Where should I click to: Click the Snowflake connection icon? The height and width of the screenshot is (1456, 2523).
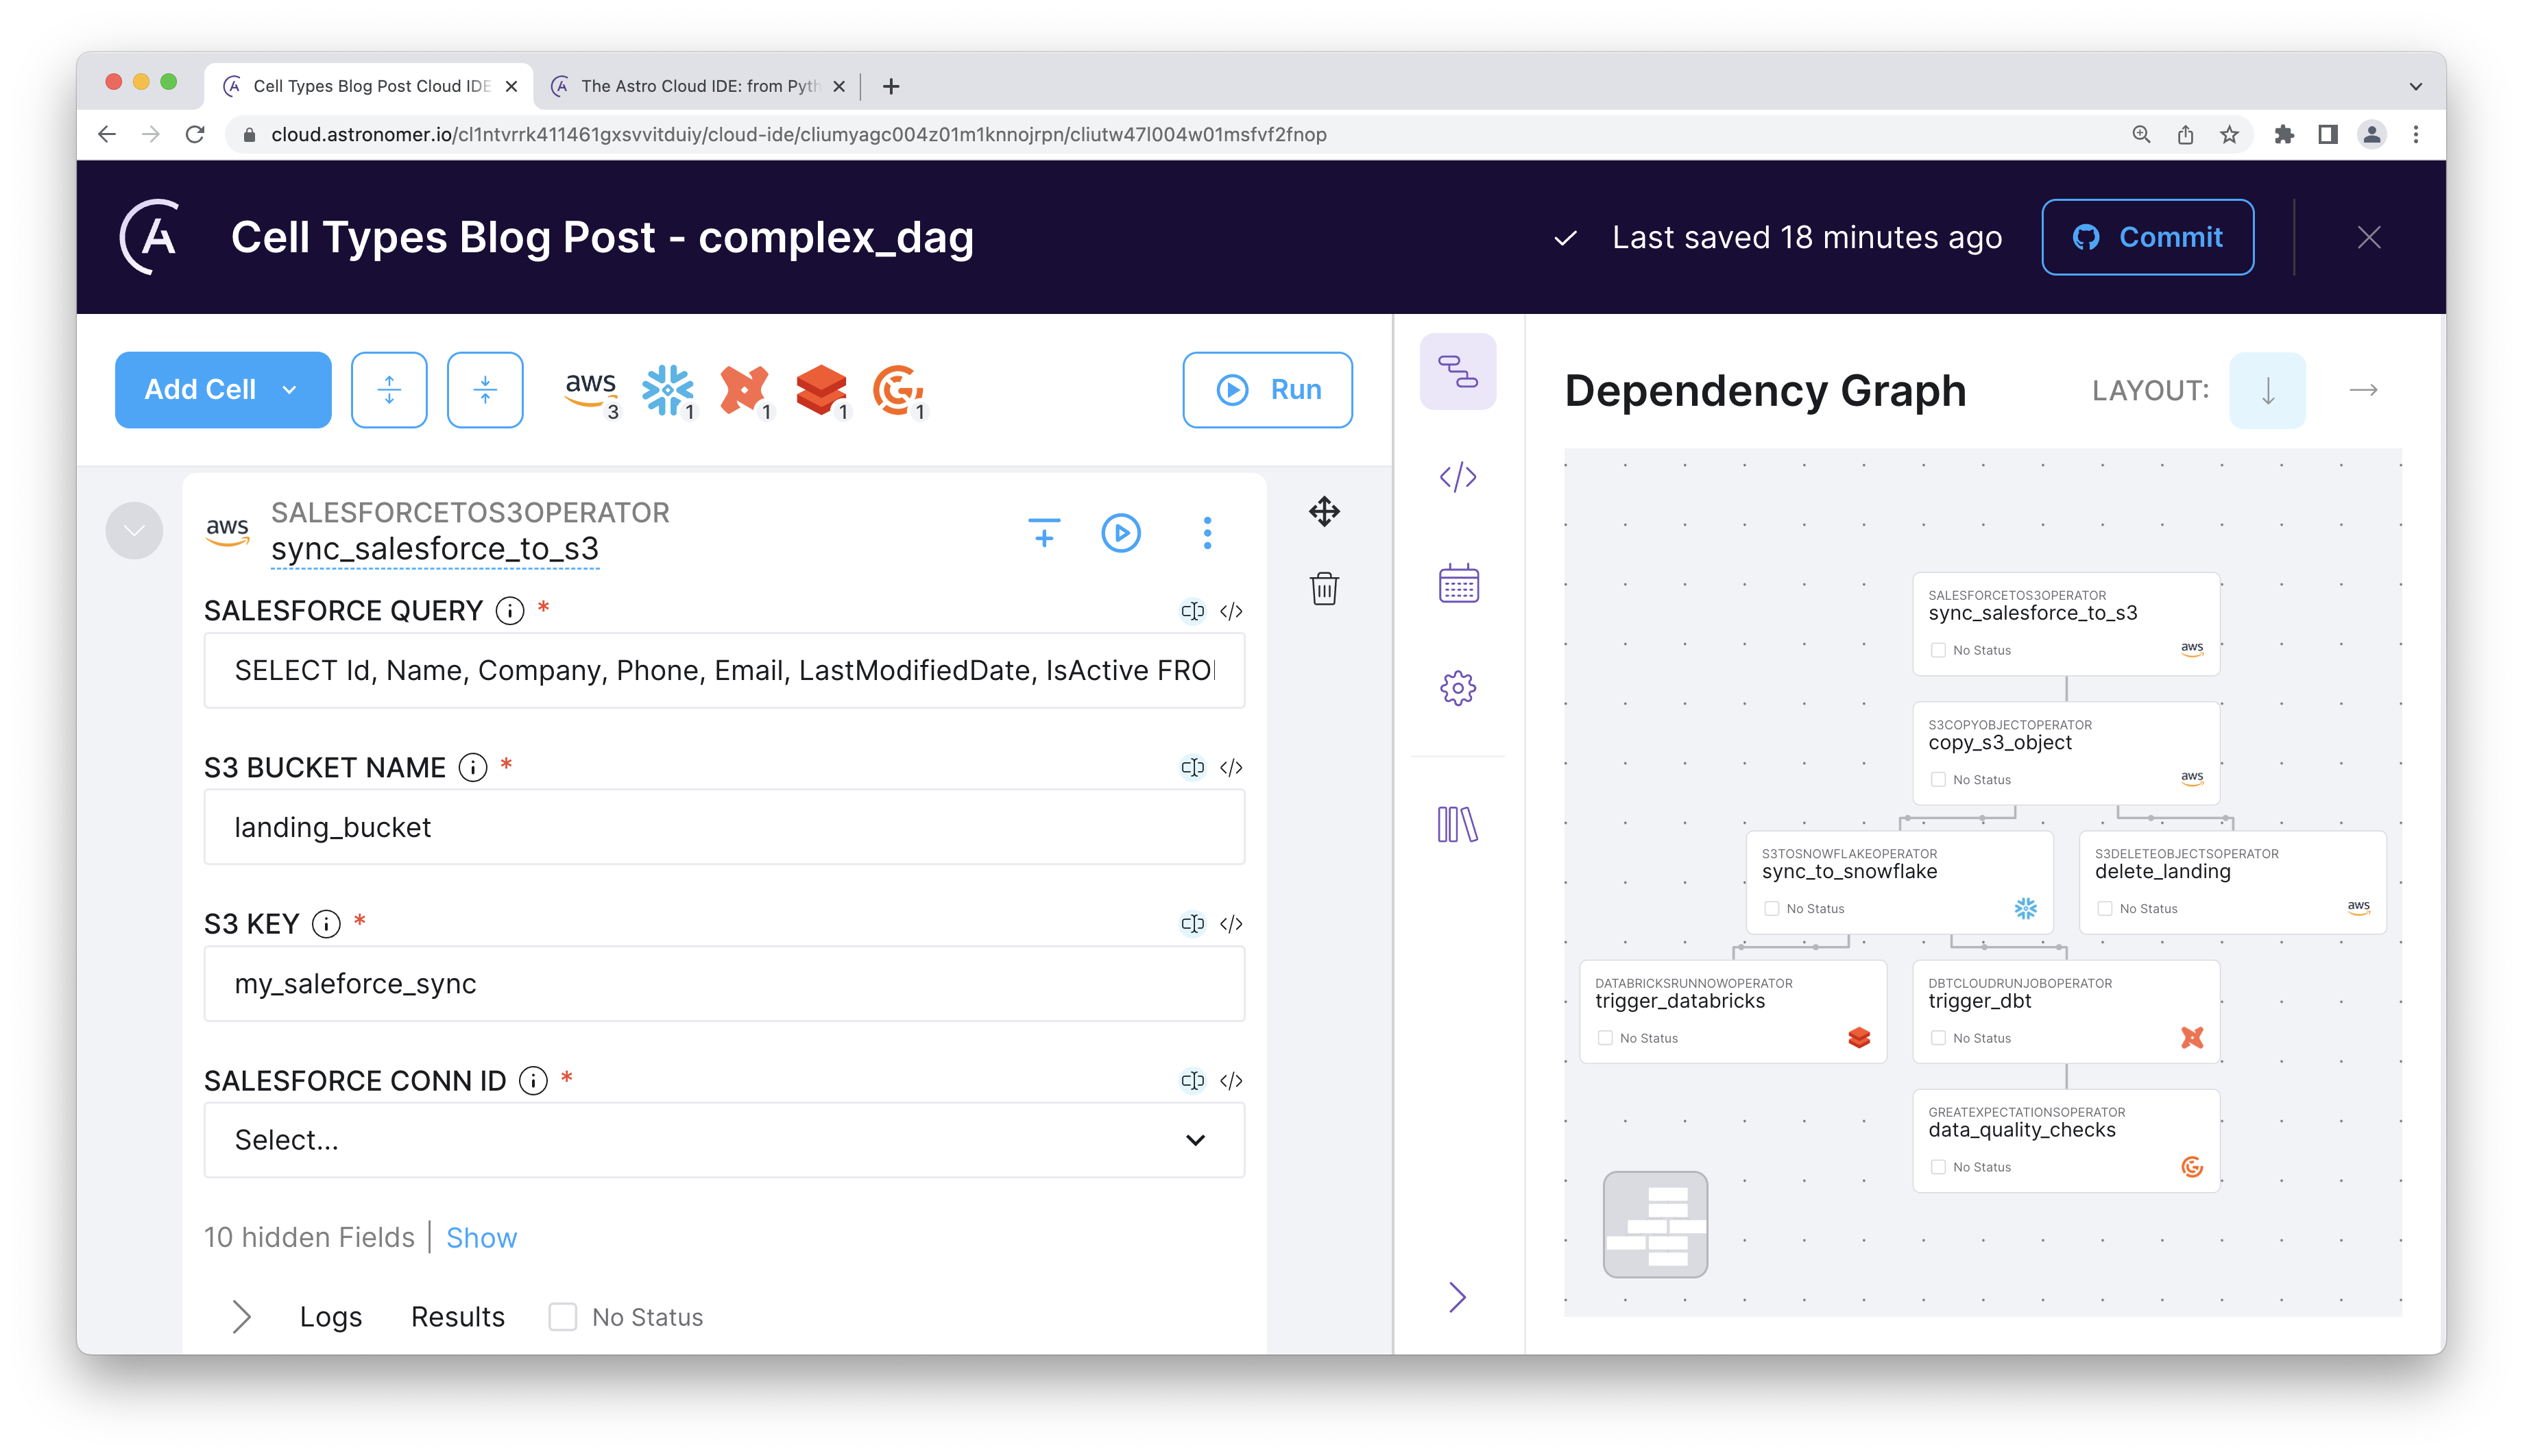pos(667,389)
